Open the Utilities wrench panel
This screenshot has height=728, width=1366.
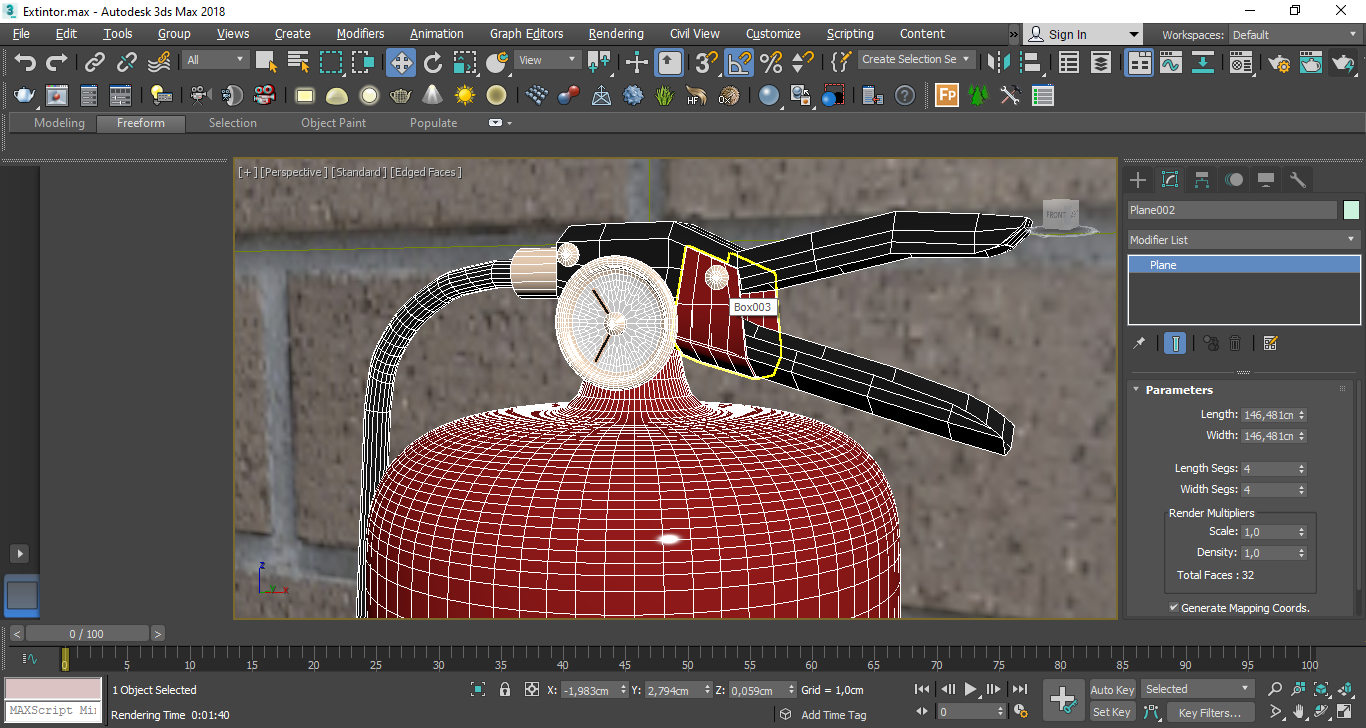point(1298,180)
